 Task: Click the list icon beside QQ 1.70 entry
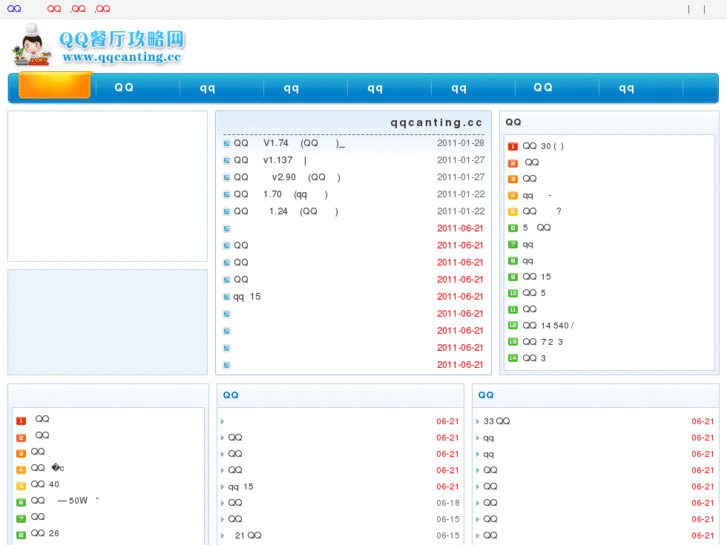tap(227, 195)
